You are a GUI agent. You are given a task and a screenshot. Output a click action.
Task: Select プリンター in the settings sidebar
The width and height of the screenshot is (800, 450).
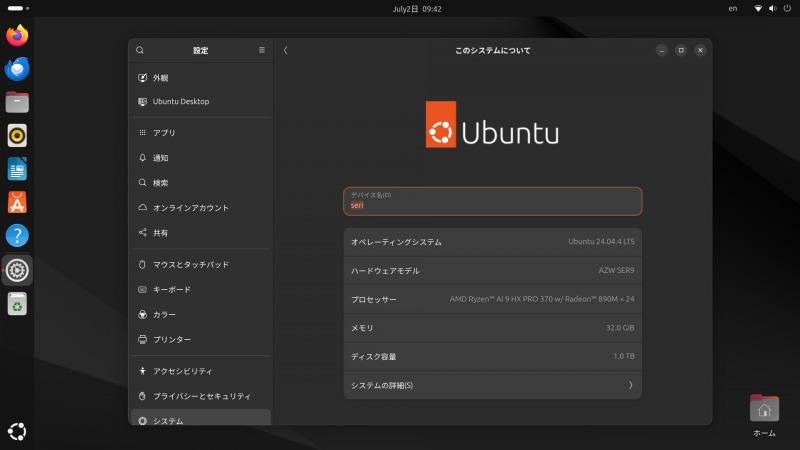coord(201,339)
